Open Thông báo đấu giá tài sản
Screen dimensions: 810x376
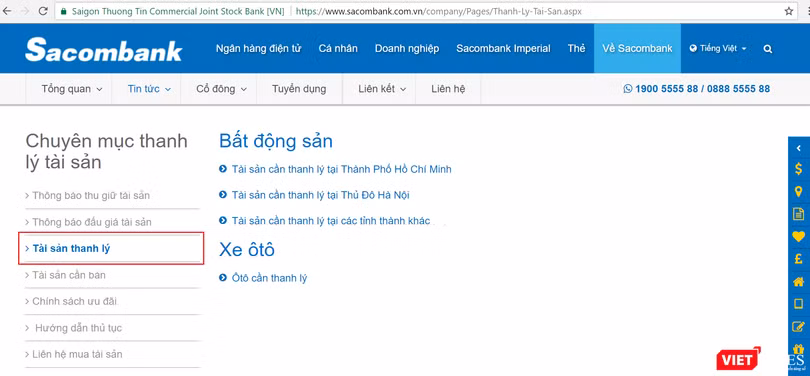(92, 222)
